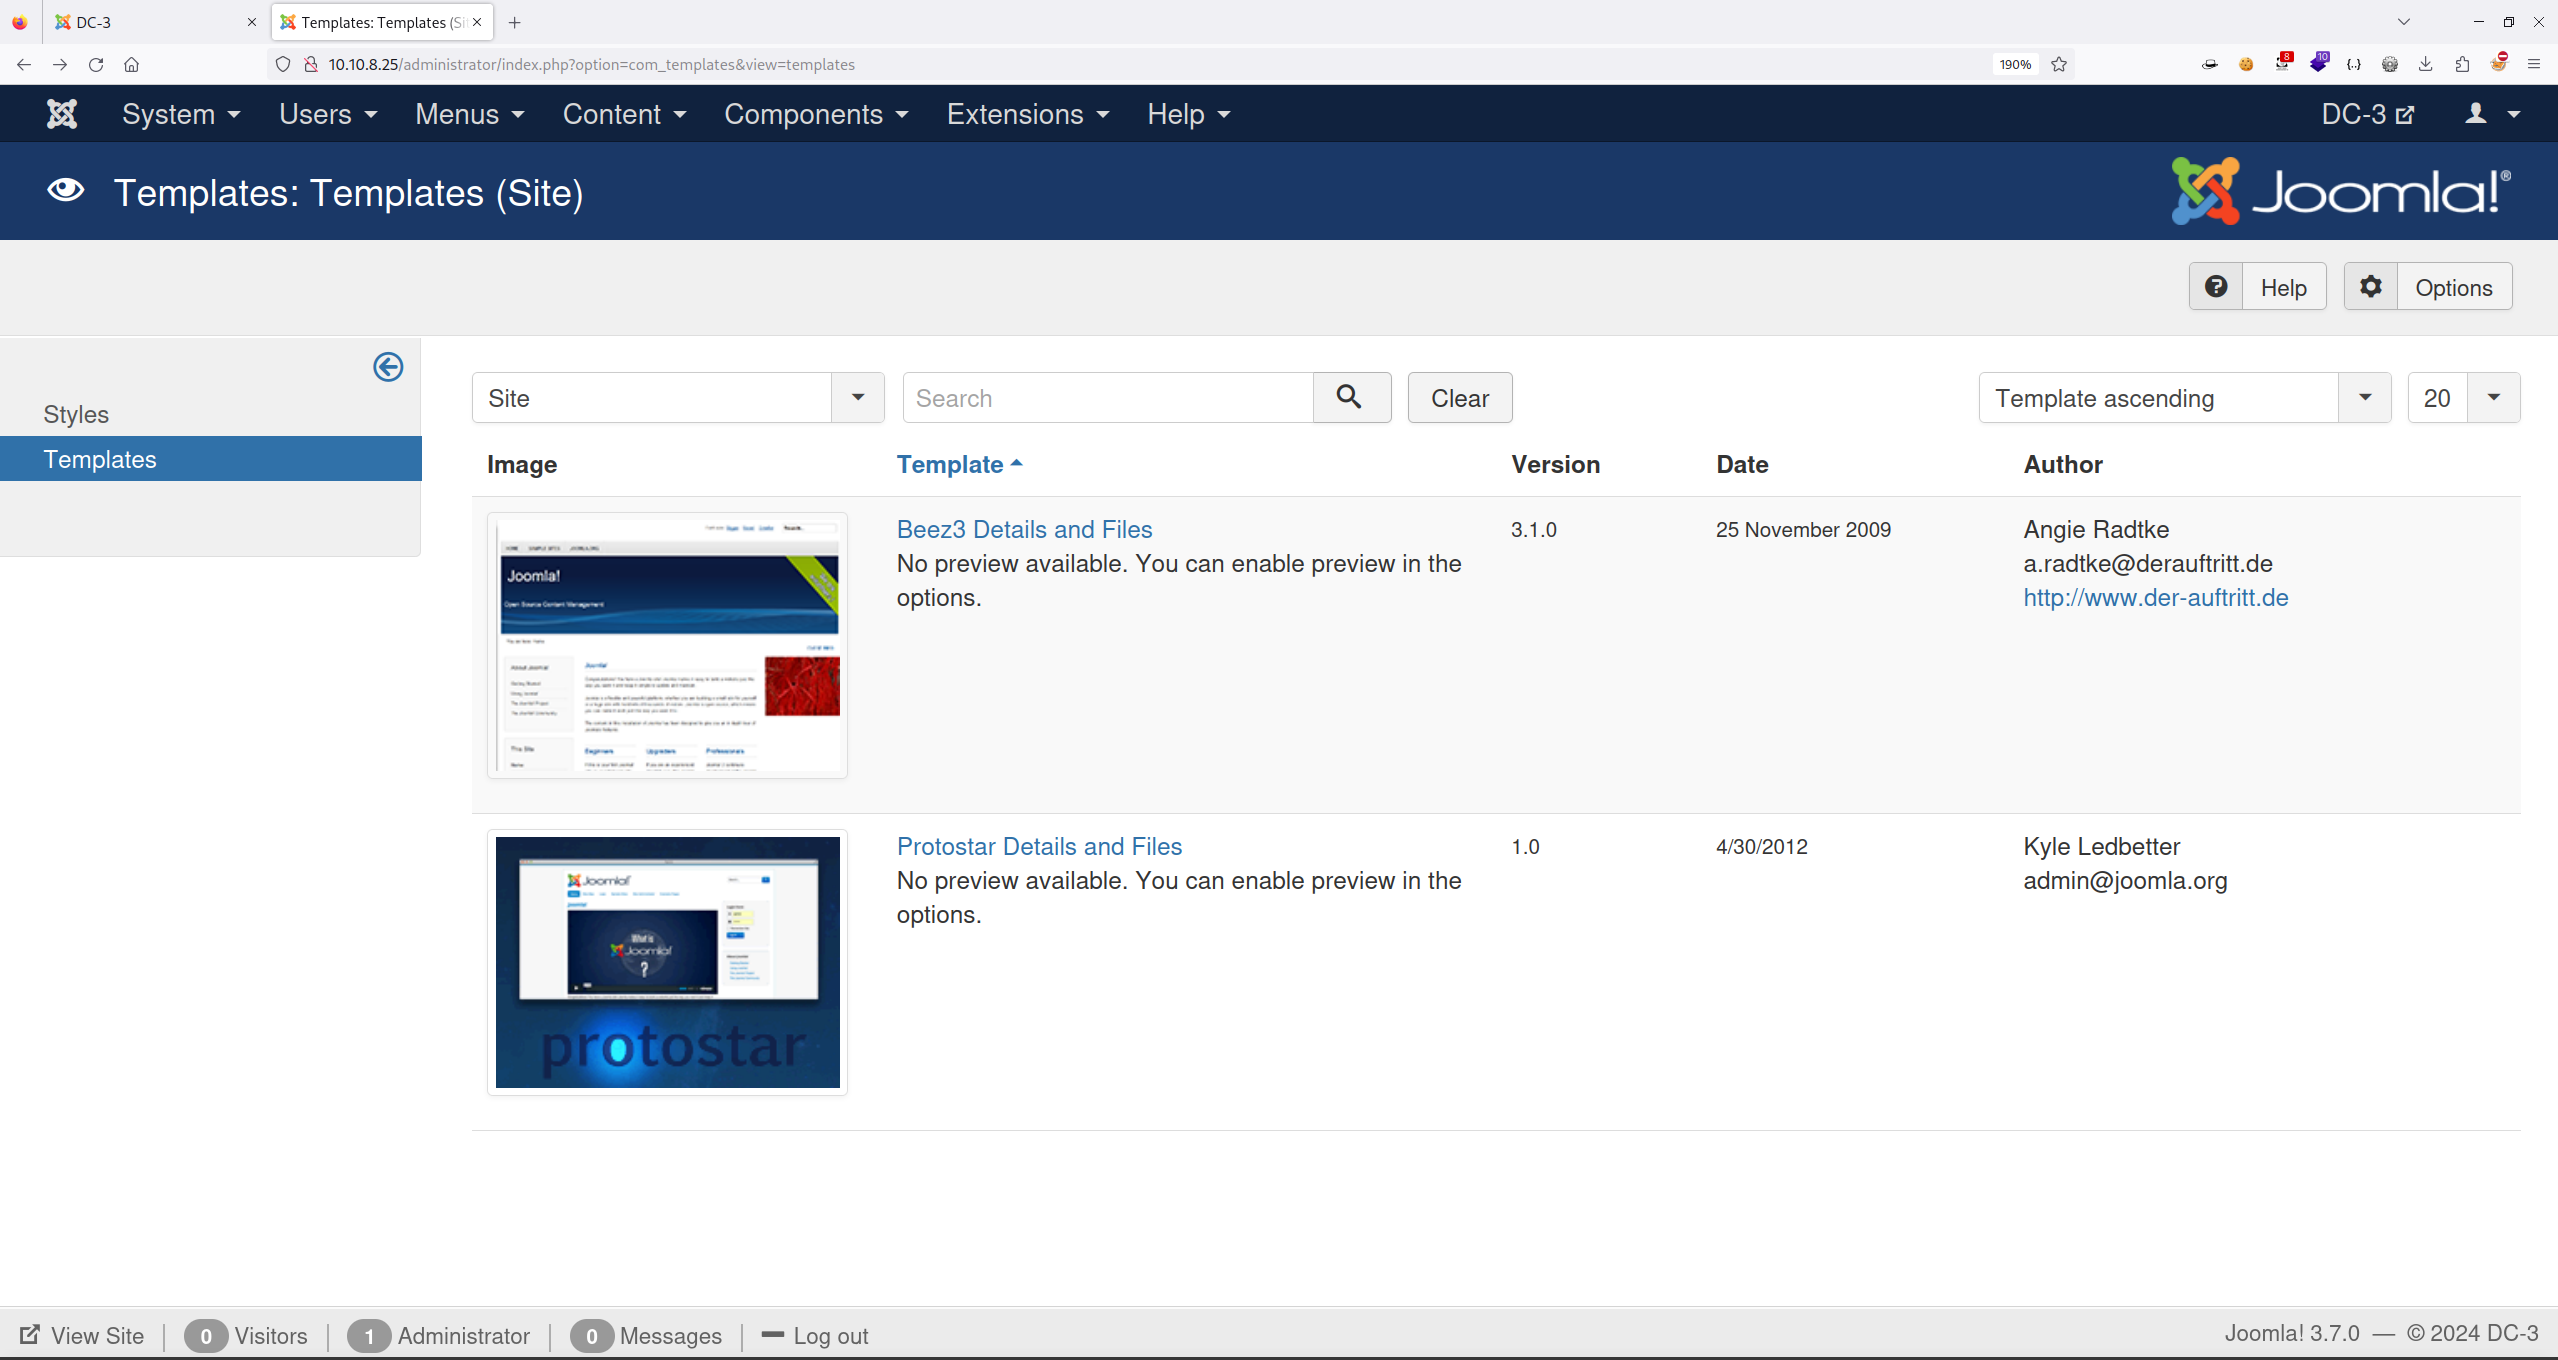Switch to the DC-3 browser tab

pyautogui.click(x=154, y=22)
